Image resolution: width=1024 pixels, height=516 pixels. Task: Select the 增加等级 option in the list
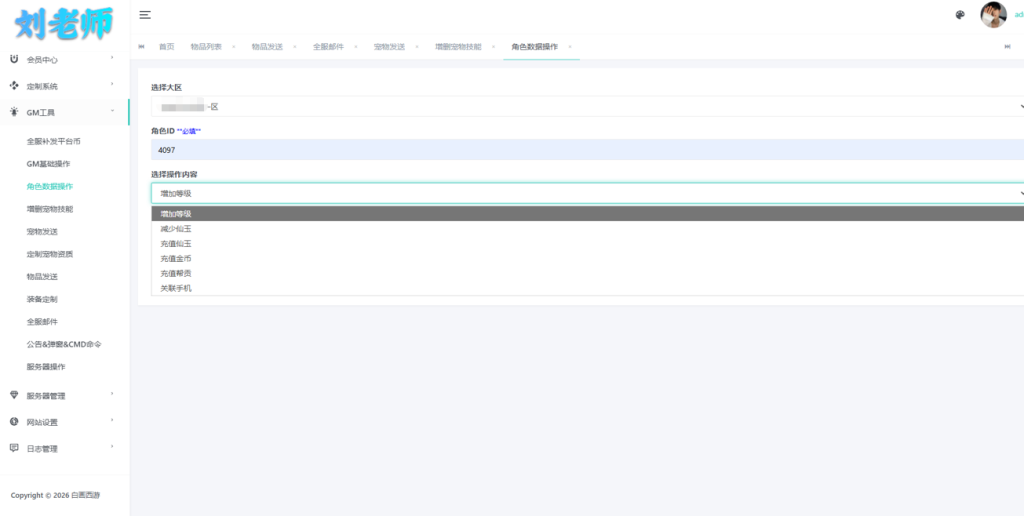pos(587,214)
